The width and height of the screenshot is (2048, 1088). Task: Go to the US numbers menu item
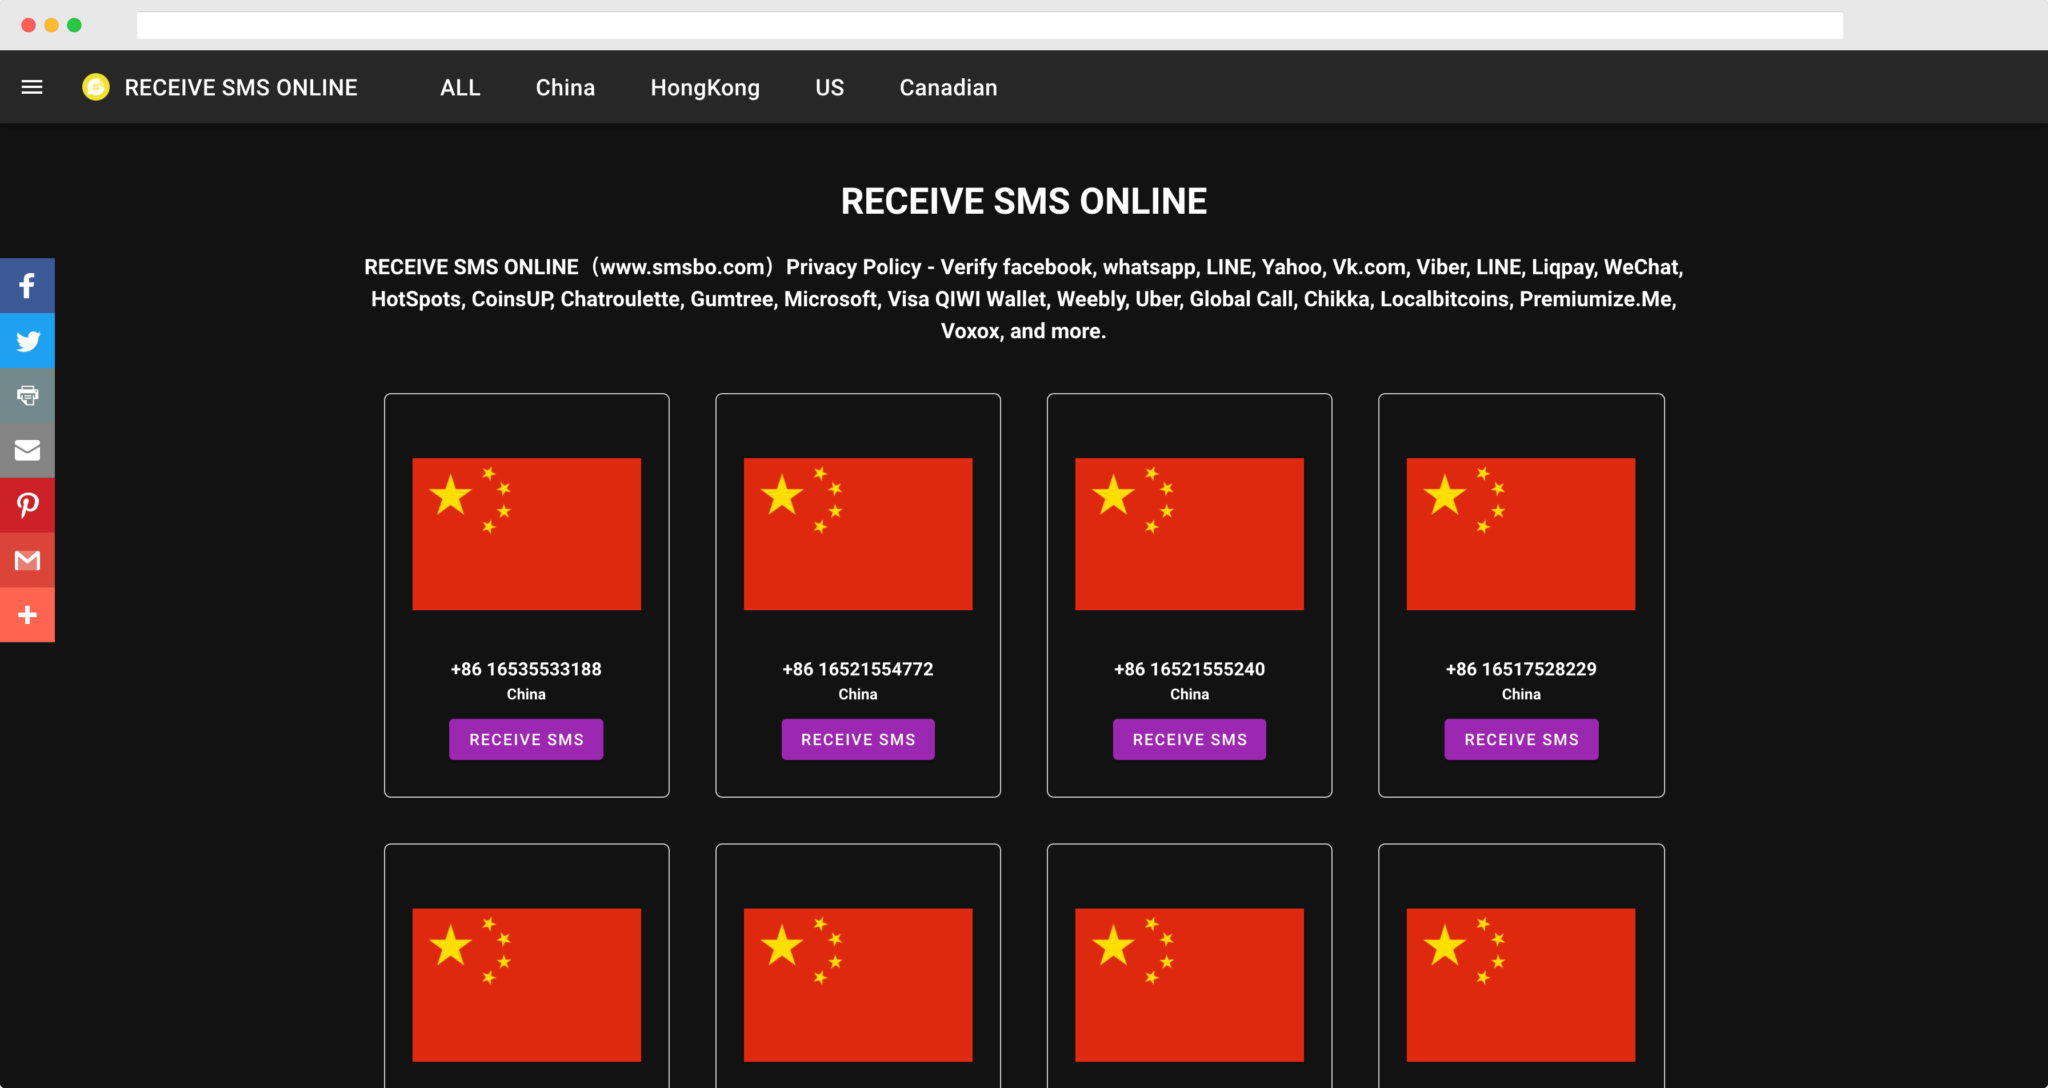tap(829, 88)
